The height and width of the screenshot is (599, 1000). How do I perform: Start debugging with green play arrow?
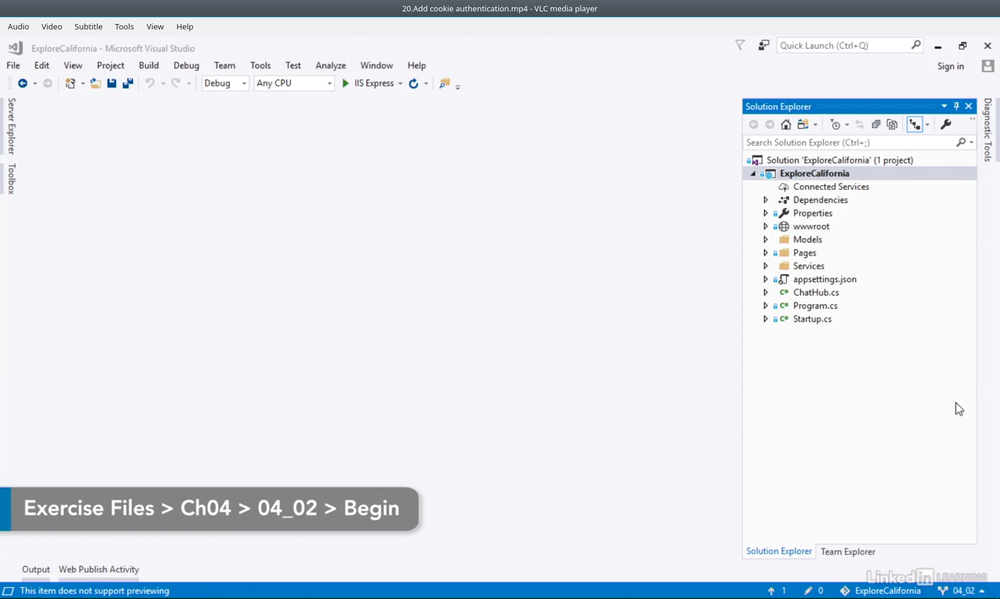pyautogui.click(x=346, y=84)
